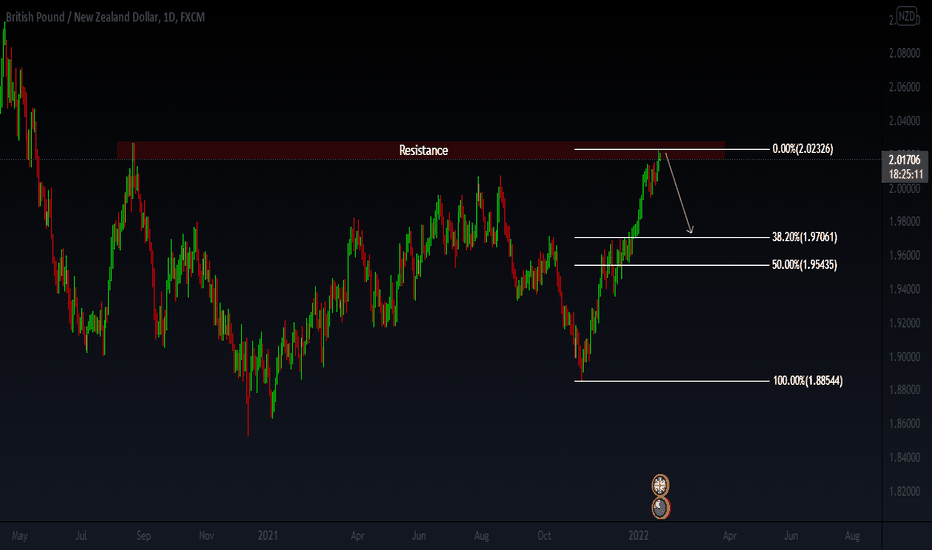Viewport: 932px width, 550px height.
Task: Click the Sep label on time axis
Action: (143, 536)
